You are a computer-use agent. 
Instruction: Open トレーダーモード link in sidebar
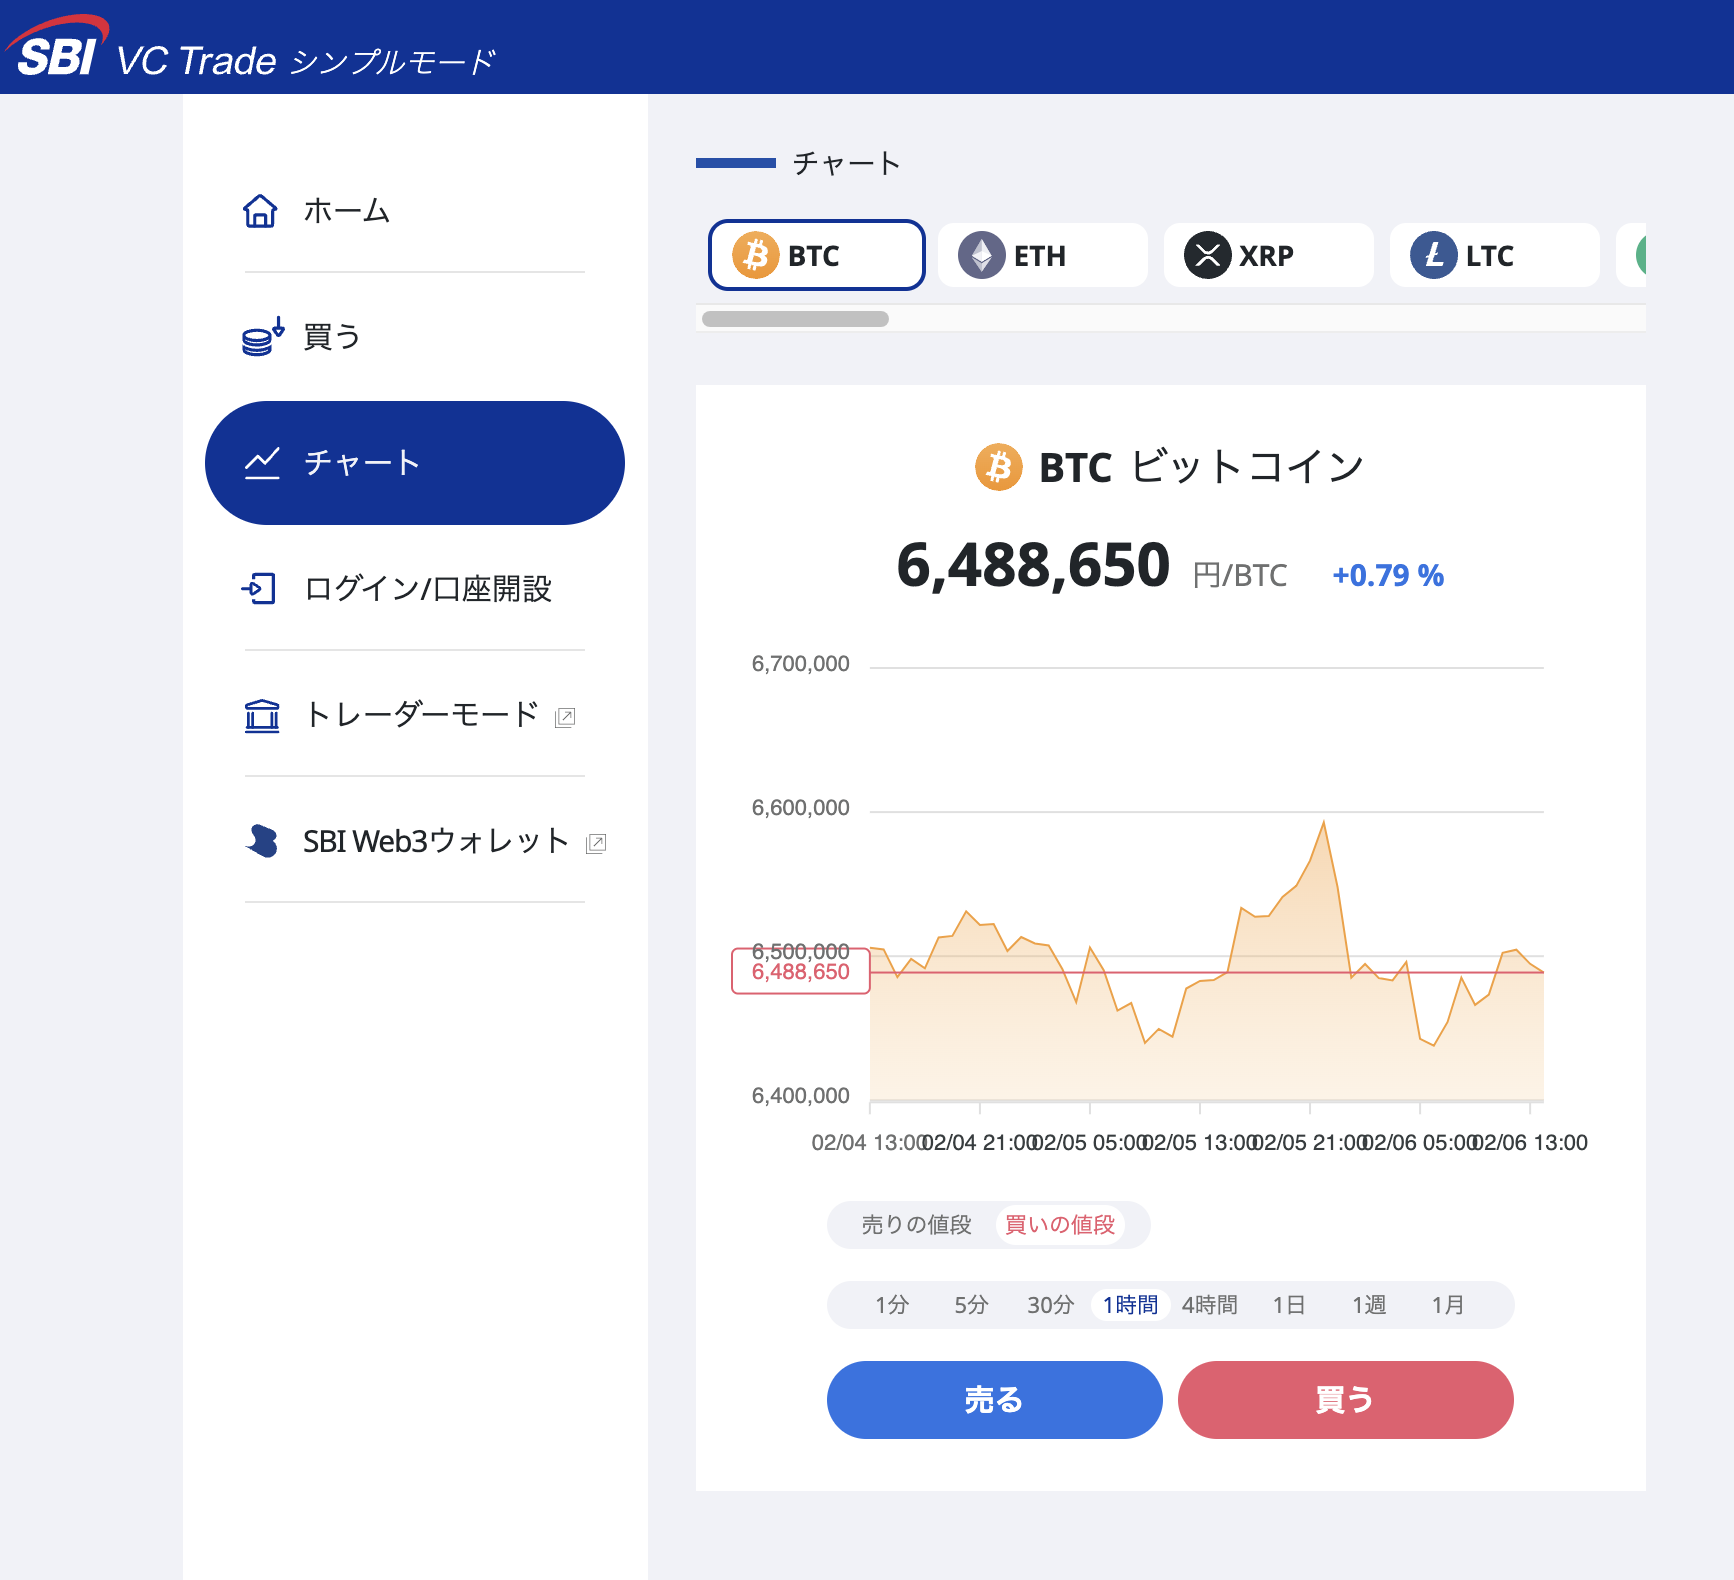[415, 715]
